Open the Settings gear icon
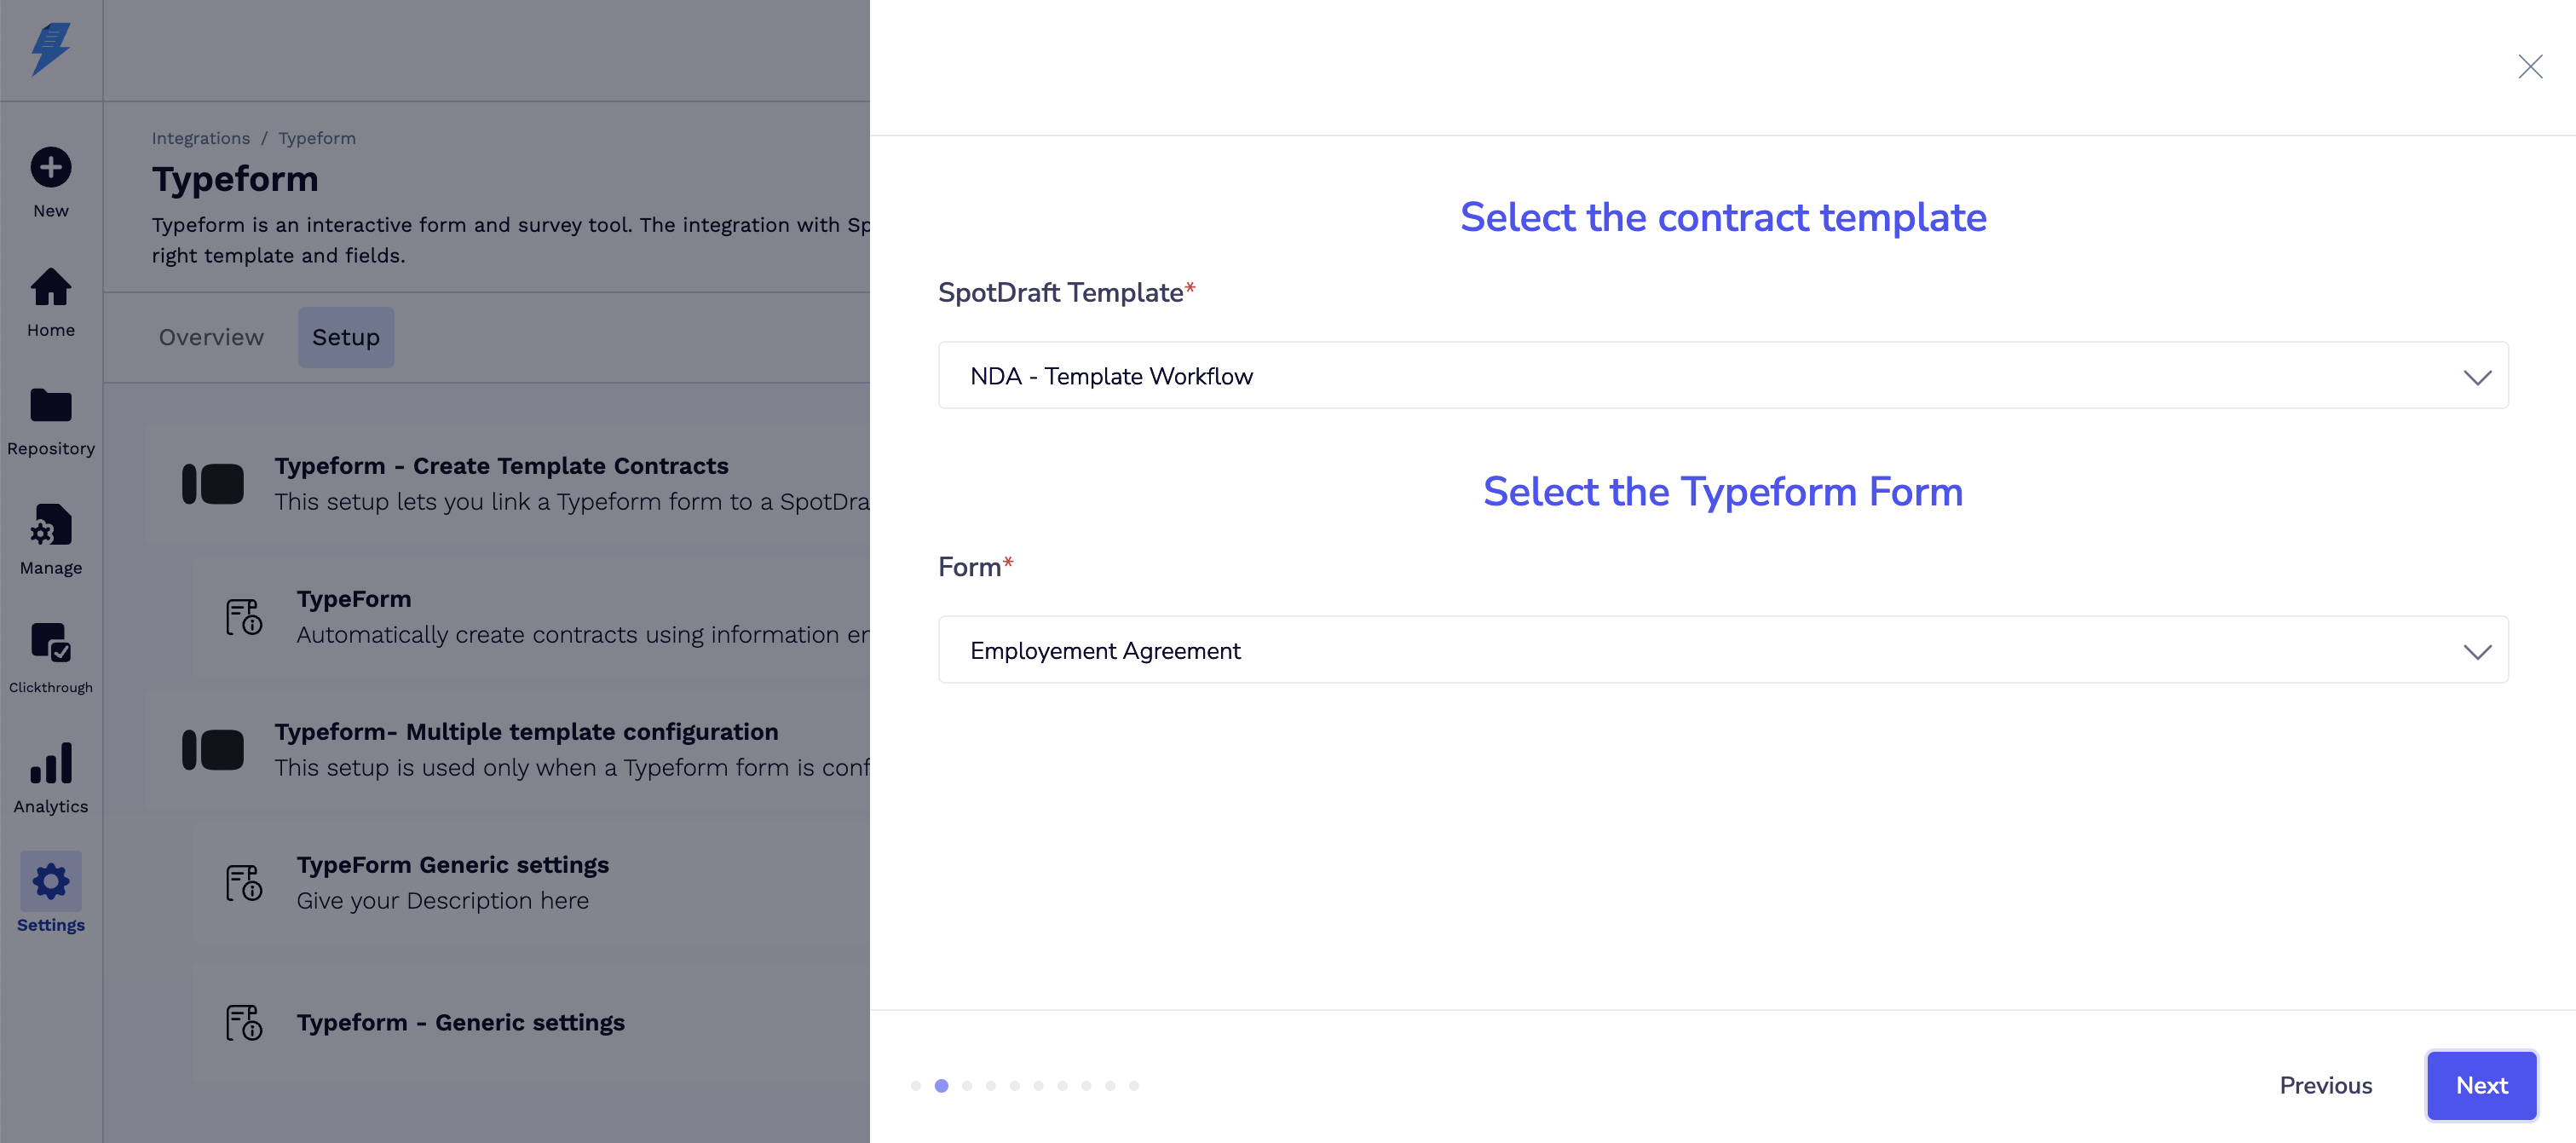2576x1143 pixels. click(50, 881)
